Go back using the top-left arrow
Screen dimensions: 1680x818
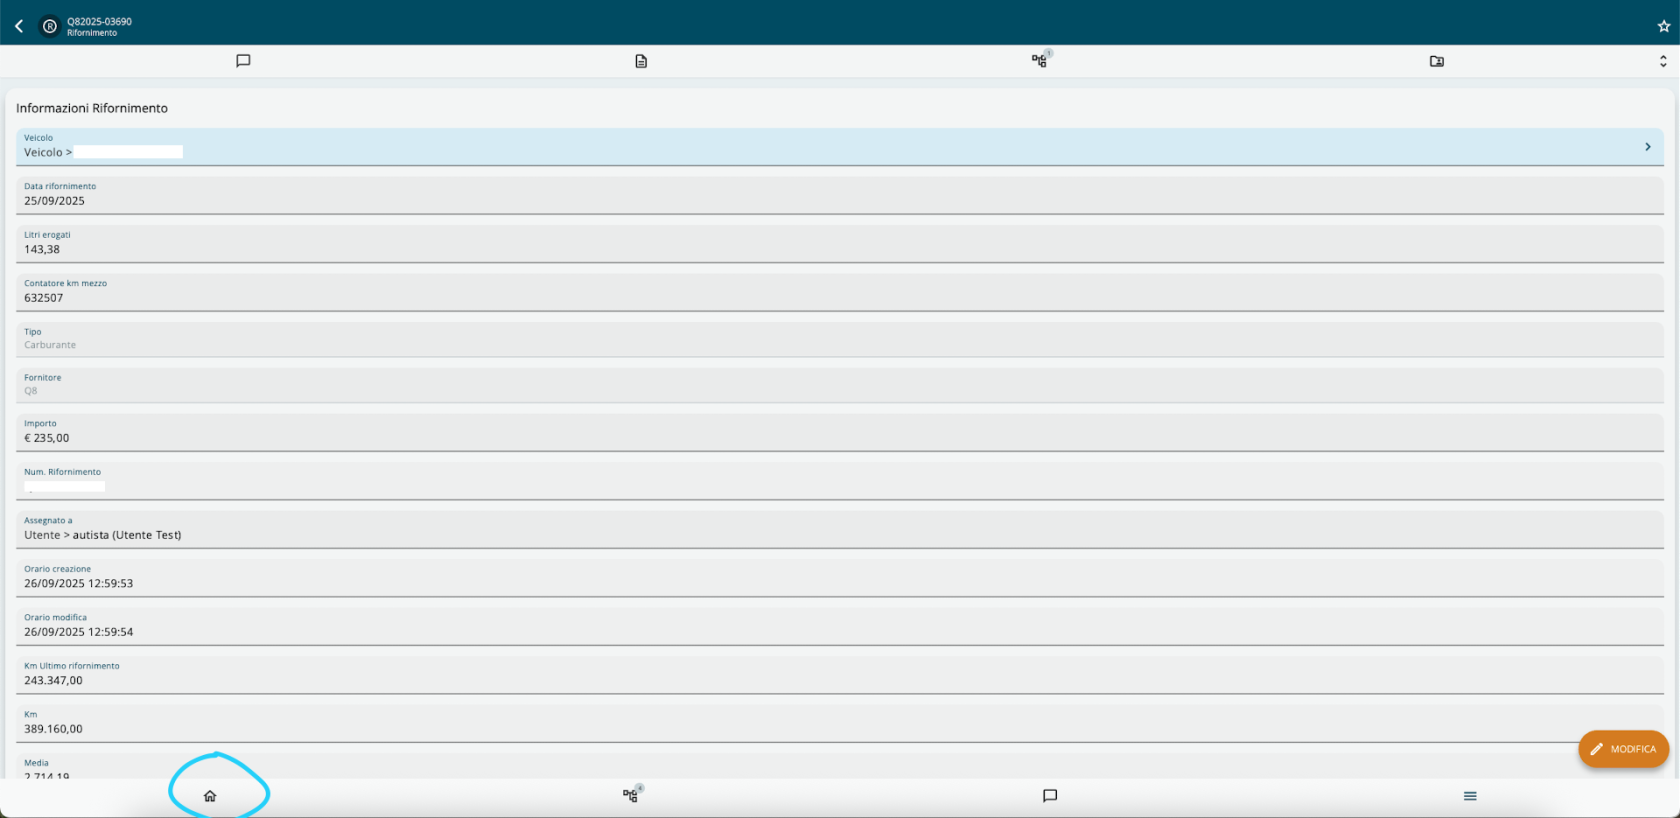click(18, 25)
